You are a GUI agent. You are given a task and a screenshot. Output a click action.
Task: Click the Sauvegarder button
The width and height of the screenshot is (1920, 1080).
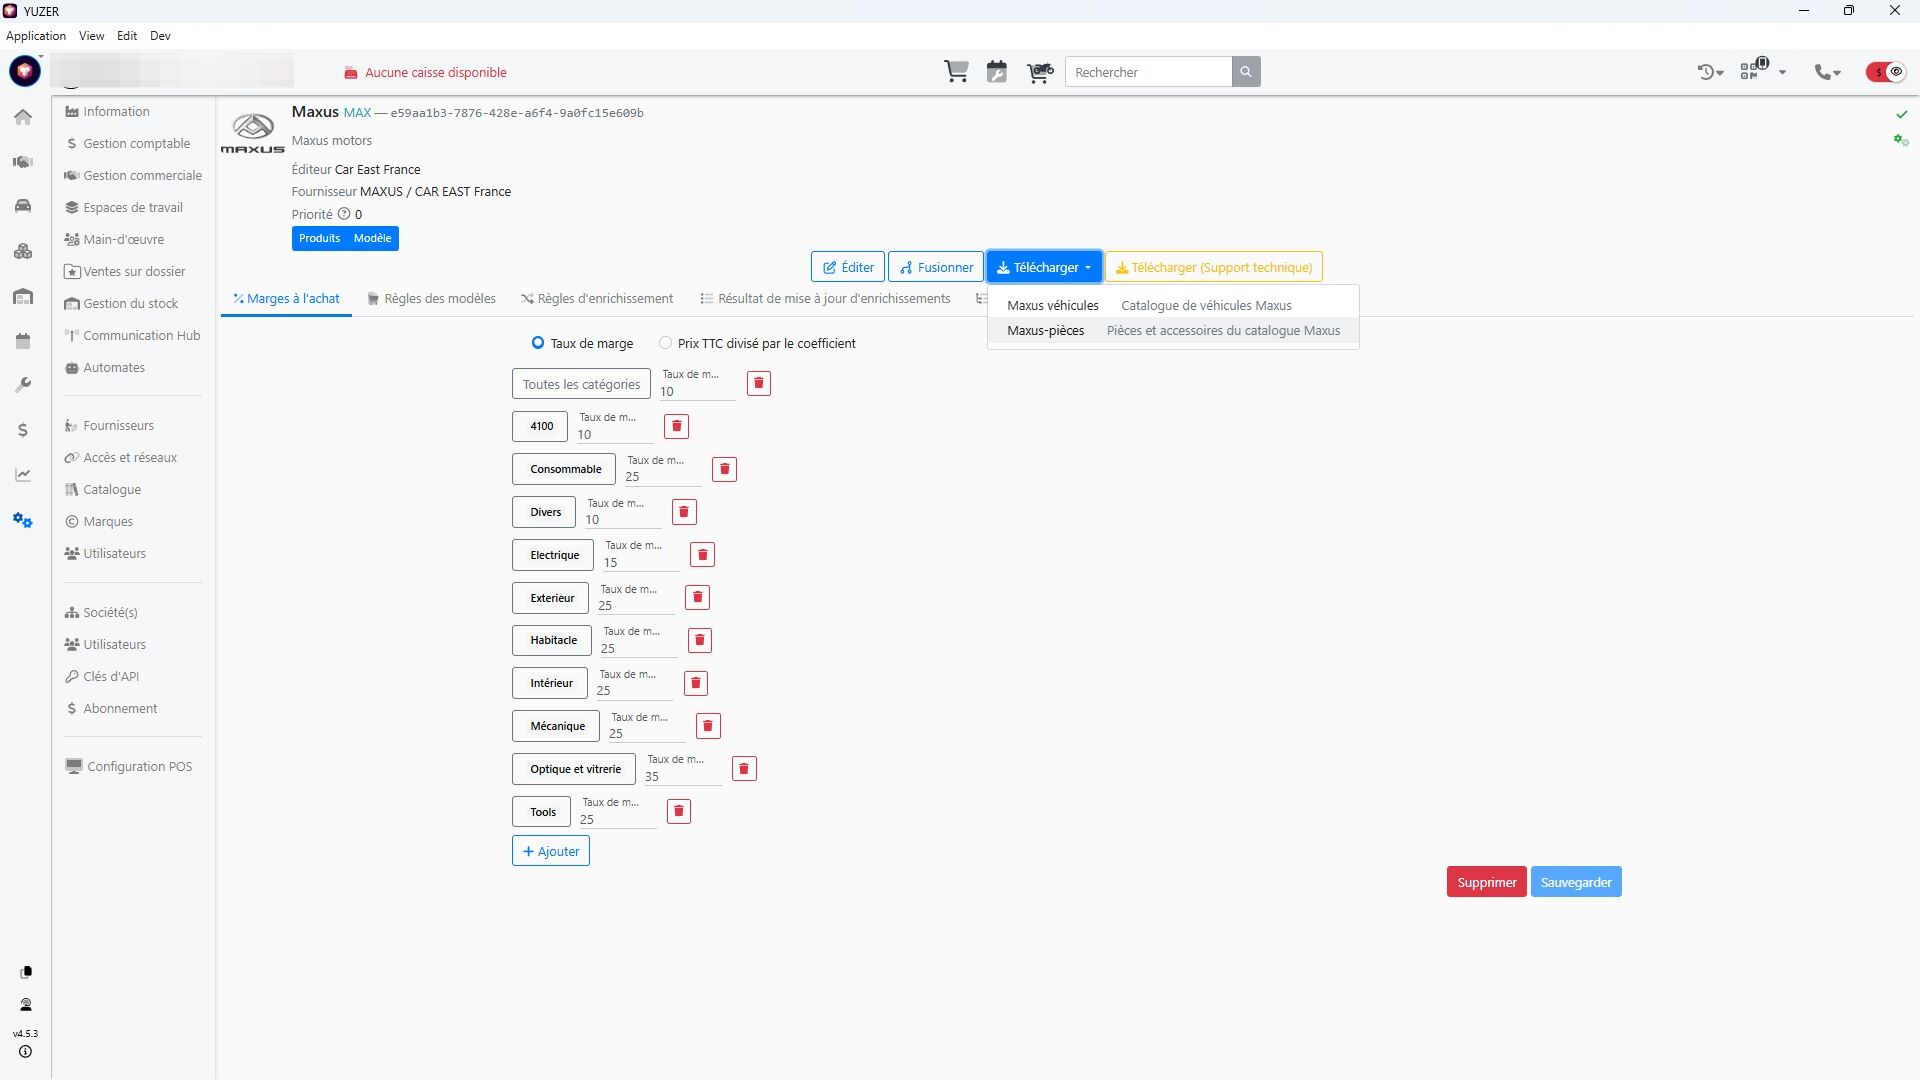point(1575,882)
